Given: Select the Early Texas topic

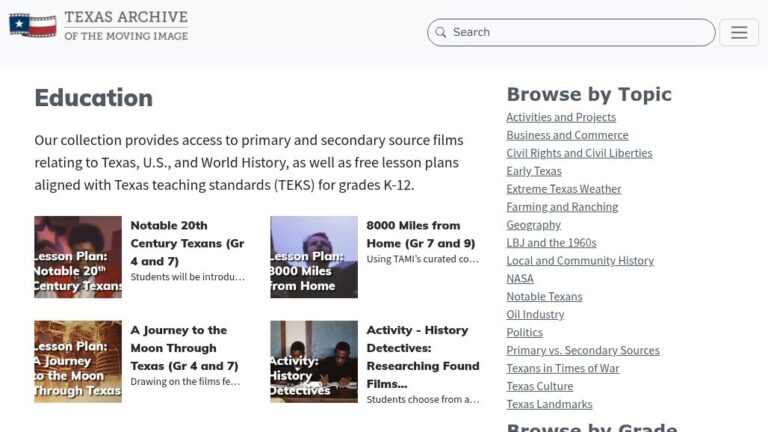Looking at the screenshot, I should pos(534,171).
